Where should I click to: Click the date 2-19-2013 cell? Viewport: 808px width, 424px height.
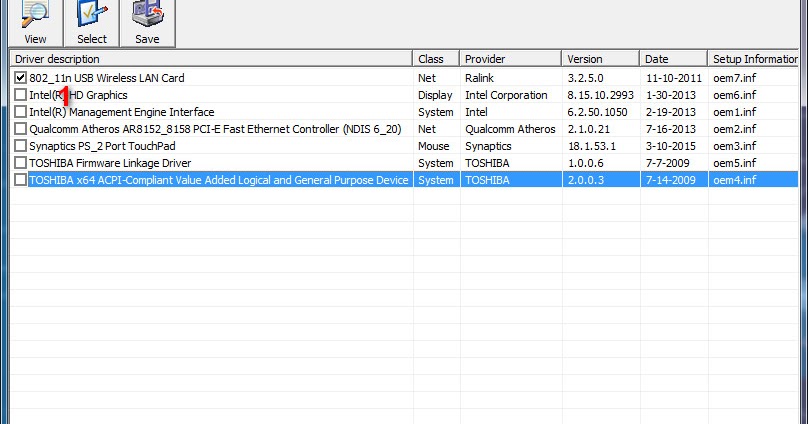pyautogui.click(x=671, y=112)
